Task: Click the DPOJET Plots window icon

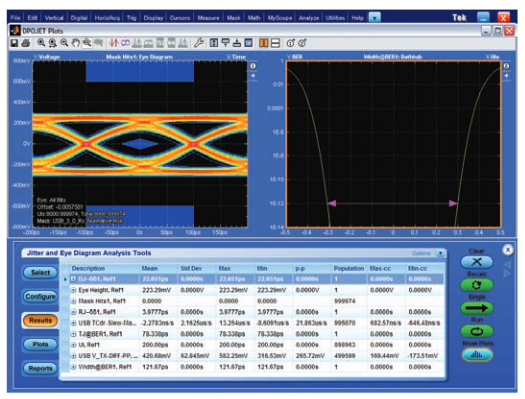Action: click(x=15, y=30)
